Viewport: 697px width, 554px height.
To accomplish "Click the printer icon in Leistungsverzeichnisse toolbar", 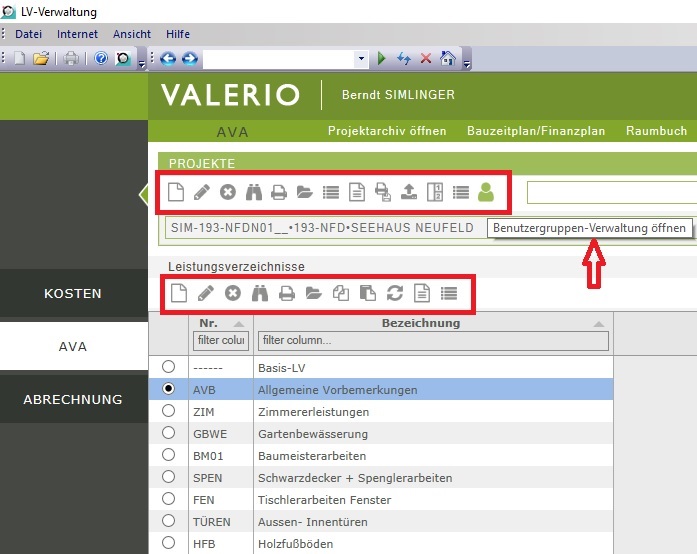I will pos(287,293).
